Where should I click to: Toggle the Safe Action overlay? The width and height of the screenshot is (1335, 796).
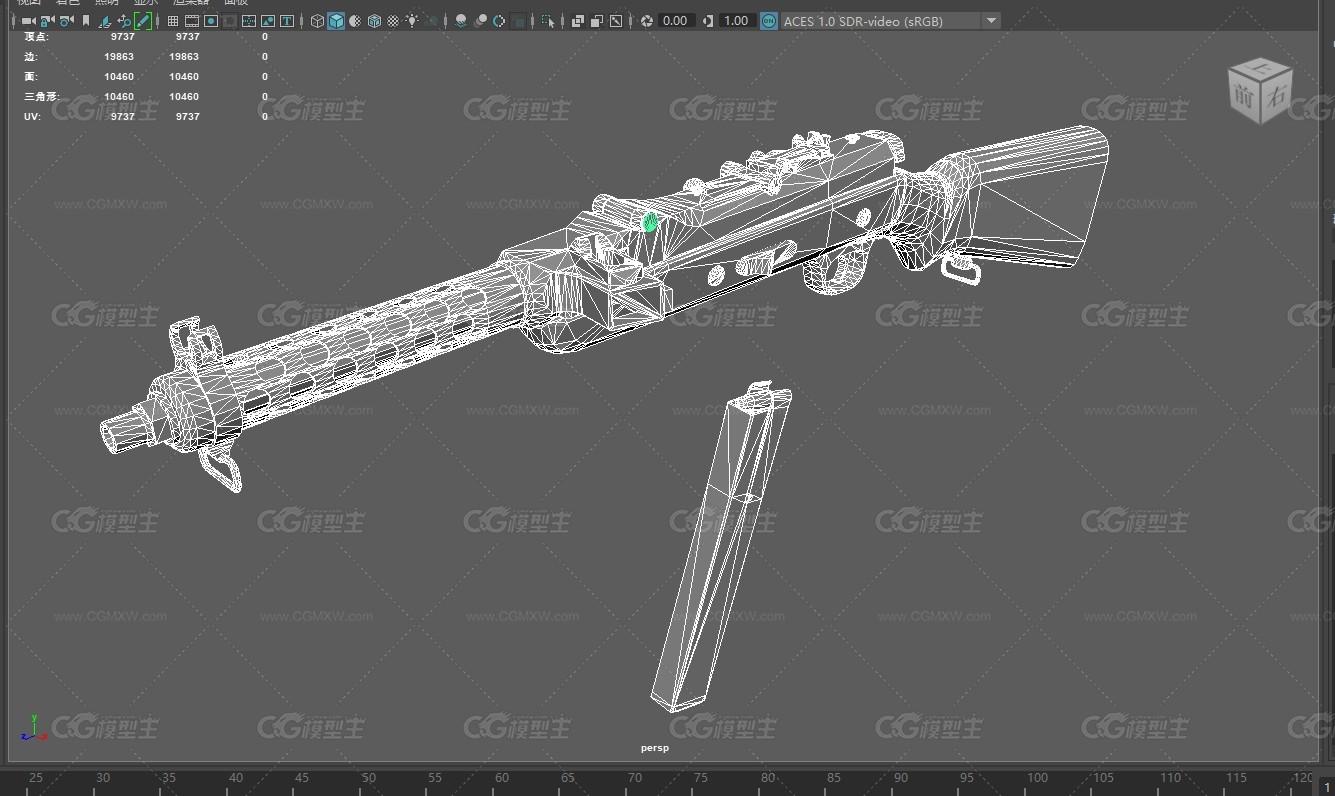coord(268,20)
